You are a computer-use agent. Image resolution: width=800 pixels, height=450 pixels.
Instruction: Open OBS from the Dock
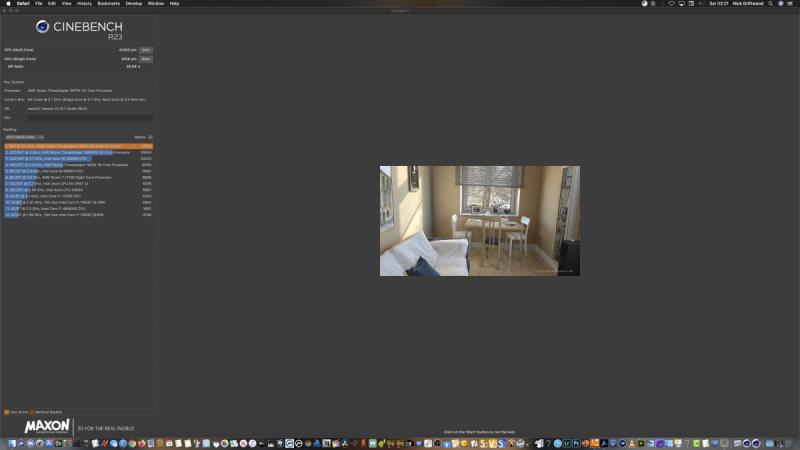click(437, 443)
